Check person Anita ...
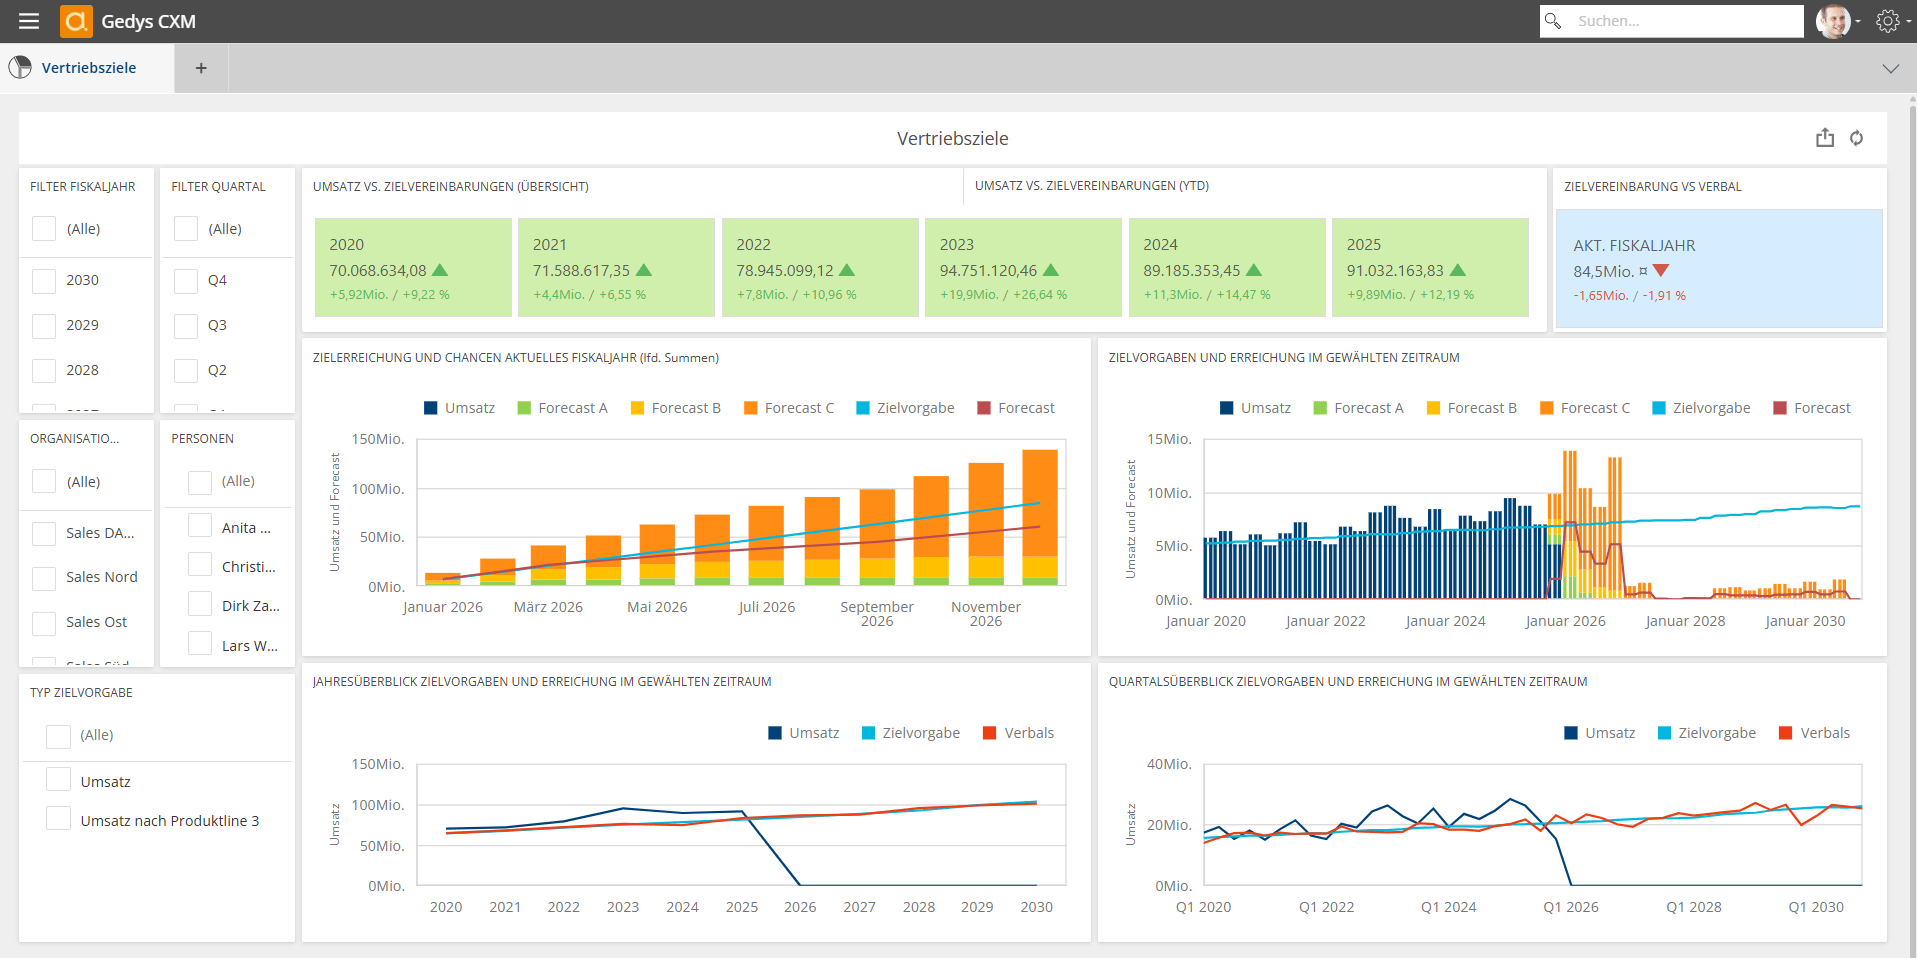 click(200, 526)
